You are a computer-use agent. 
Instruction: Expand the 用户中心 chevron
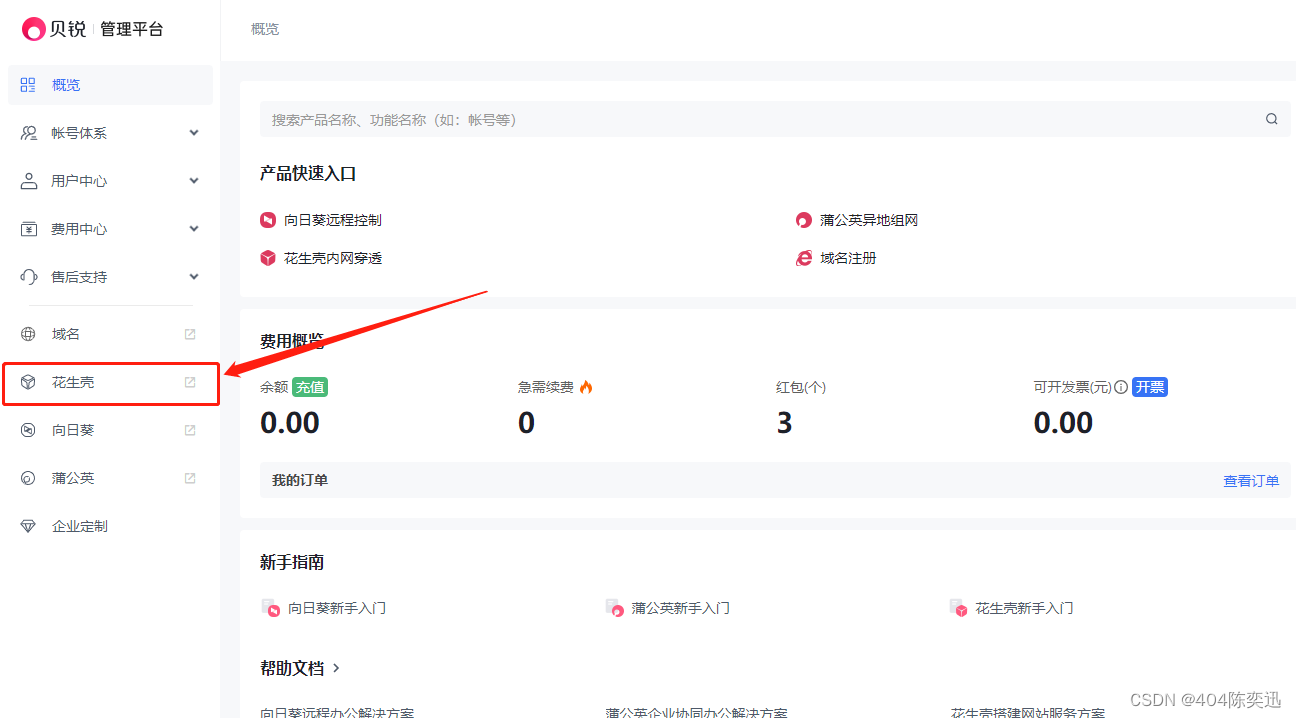[194, 181]
